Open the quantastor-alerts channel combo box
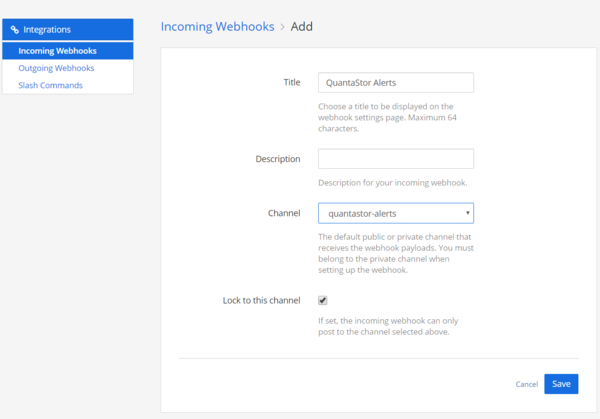The image size is (600, 419). pos(396,213)
